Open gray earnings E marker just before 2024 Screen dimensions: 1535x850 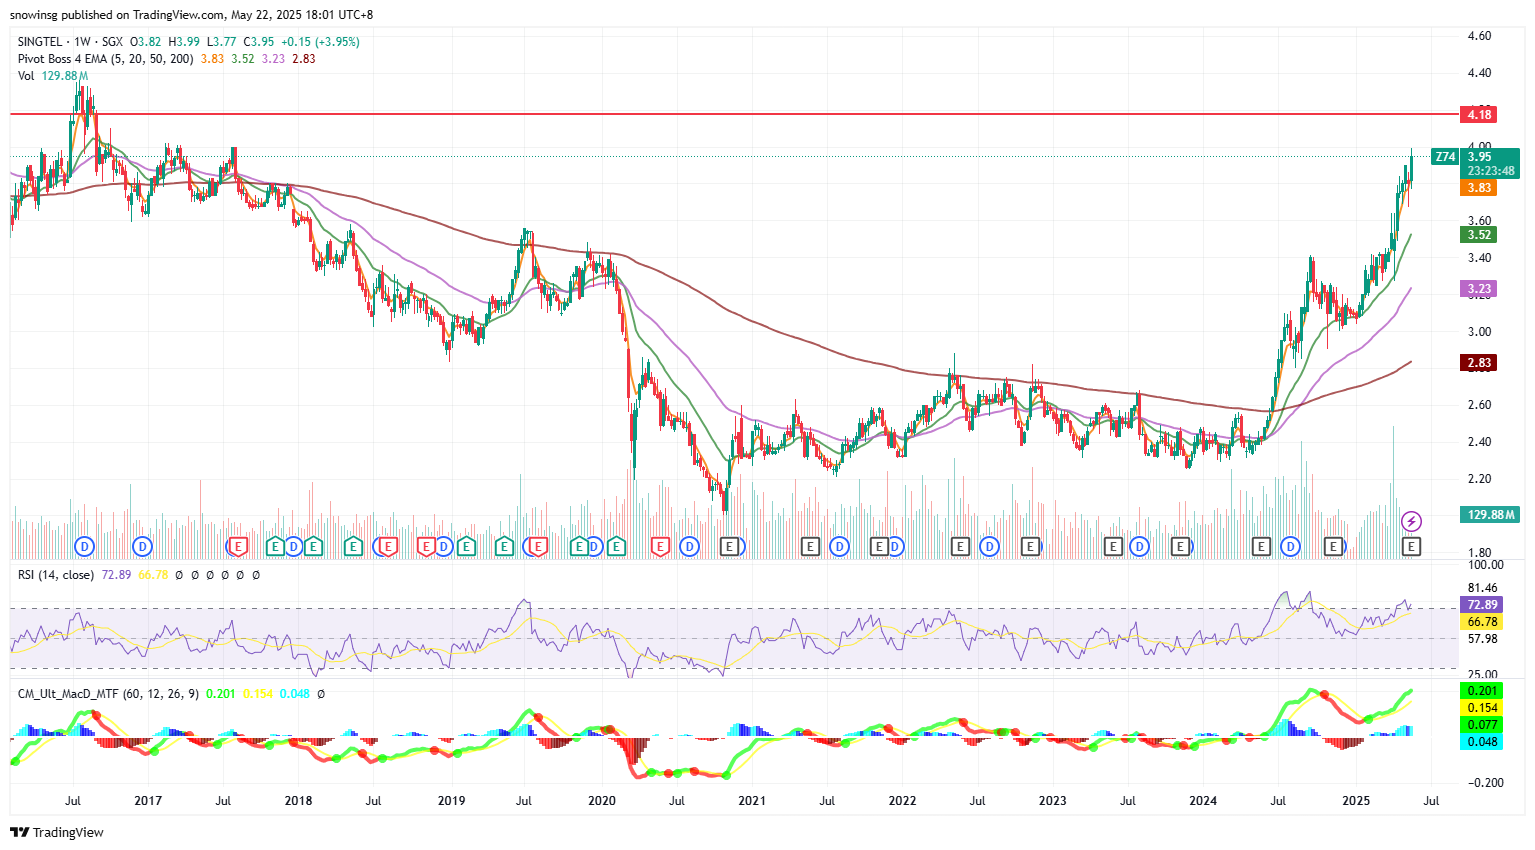(x=1180, y=546)
